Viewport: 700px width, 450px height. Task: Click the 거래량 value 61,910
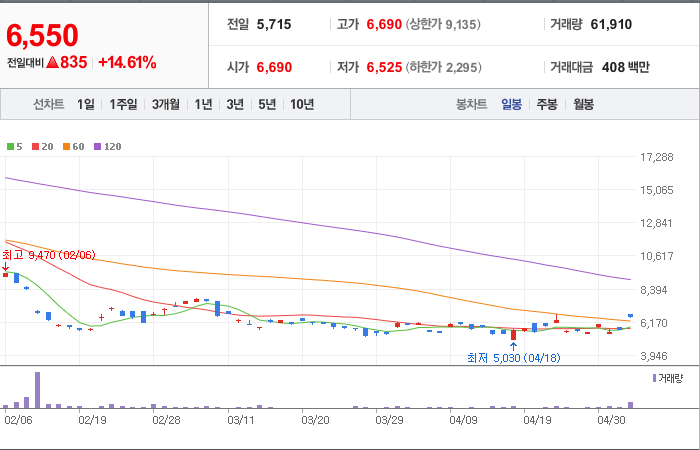pos(611,24)
